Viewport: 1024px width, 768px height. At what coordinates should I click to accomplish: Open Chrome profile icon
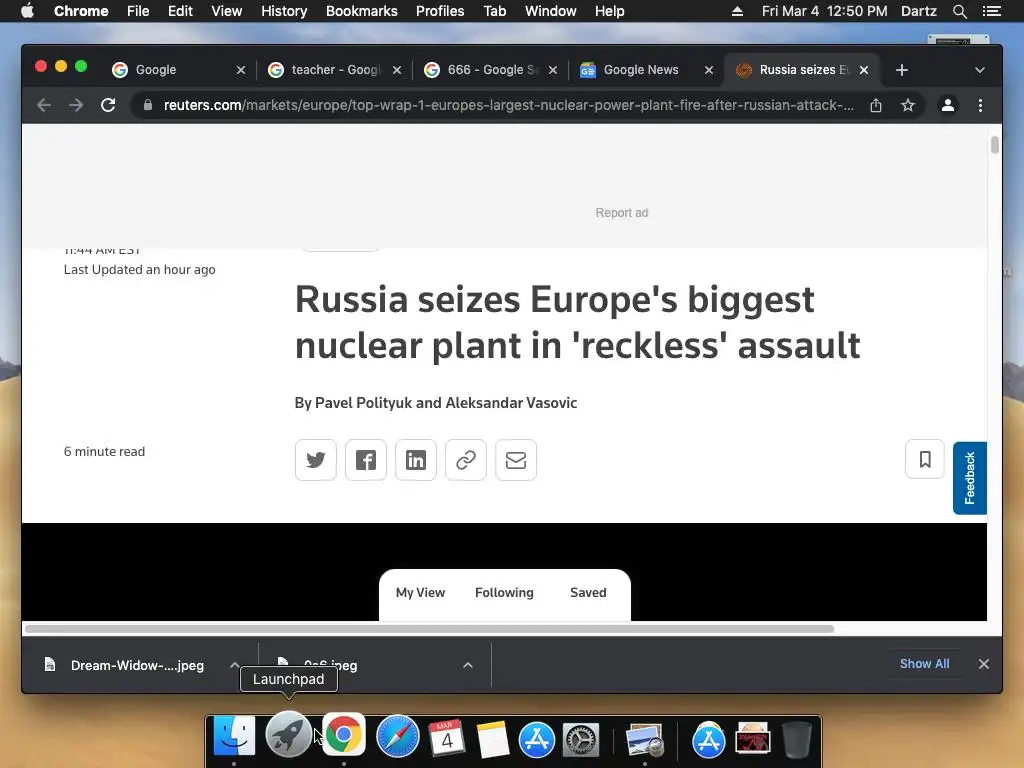pyautogui.click(x=948, y=105)
